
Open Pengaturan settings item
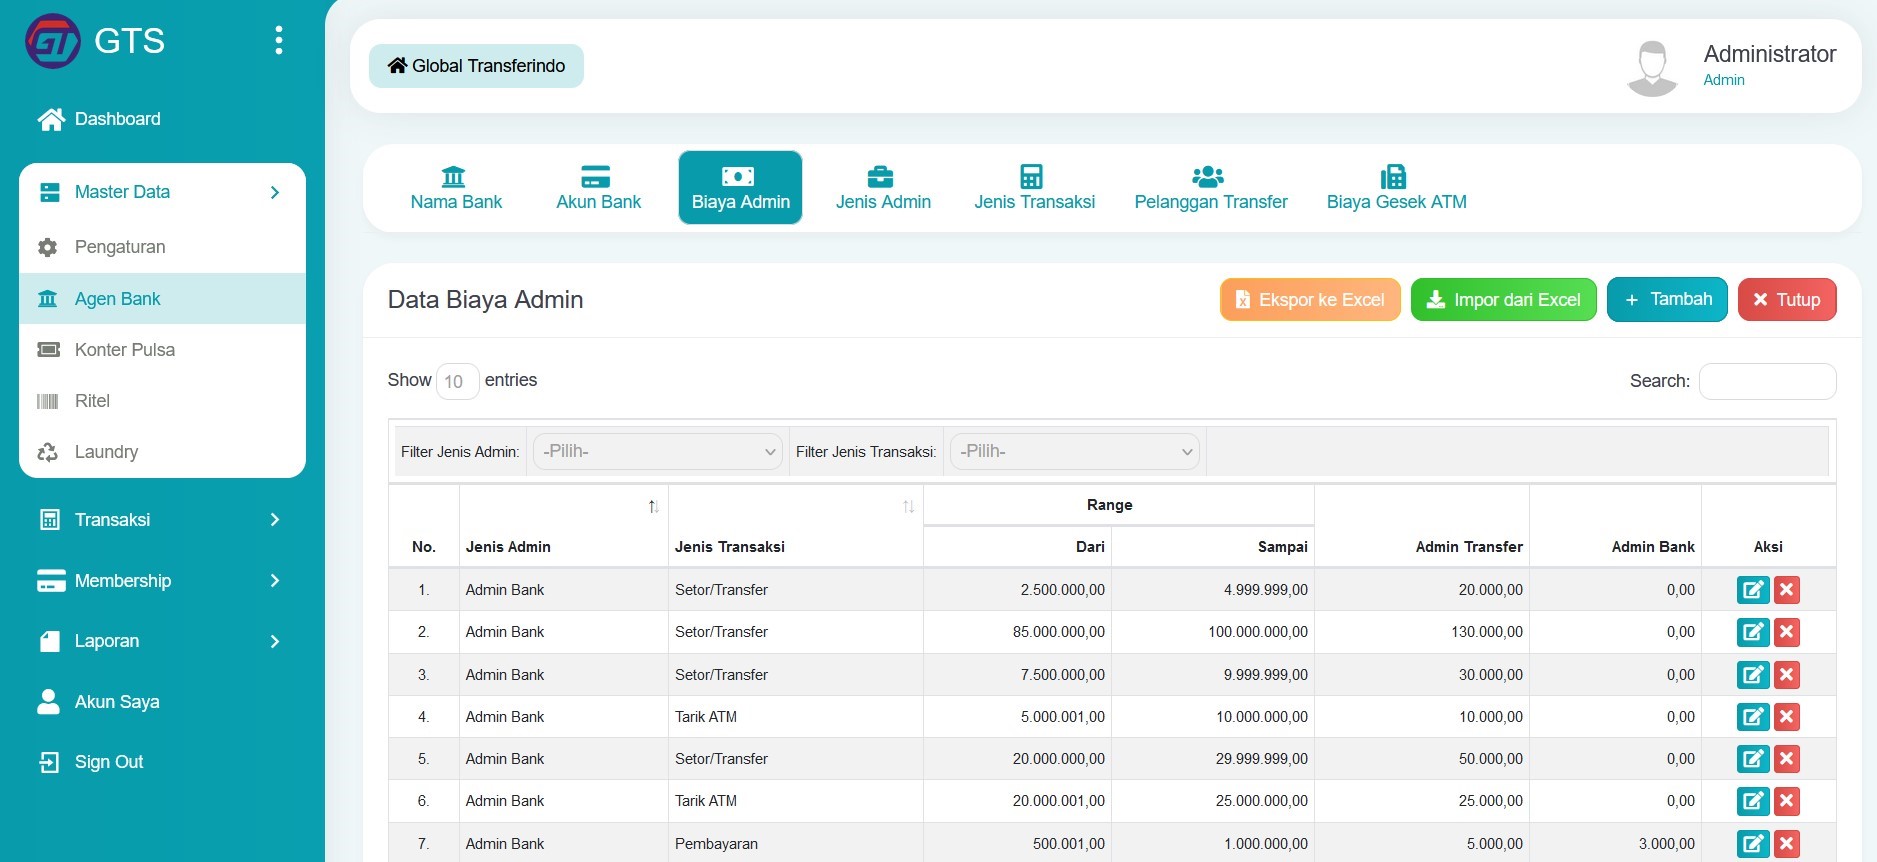(x=162, y=247)
